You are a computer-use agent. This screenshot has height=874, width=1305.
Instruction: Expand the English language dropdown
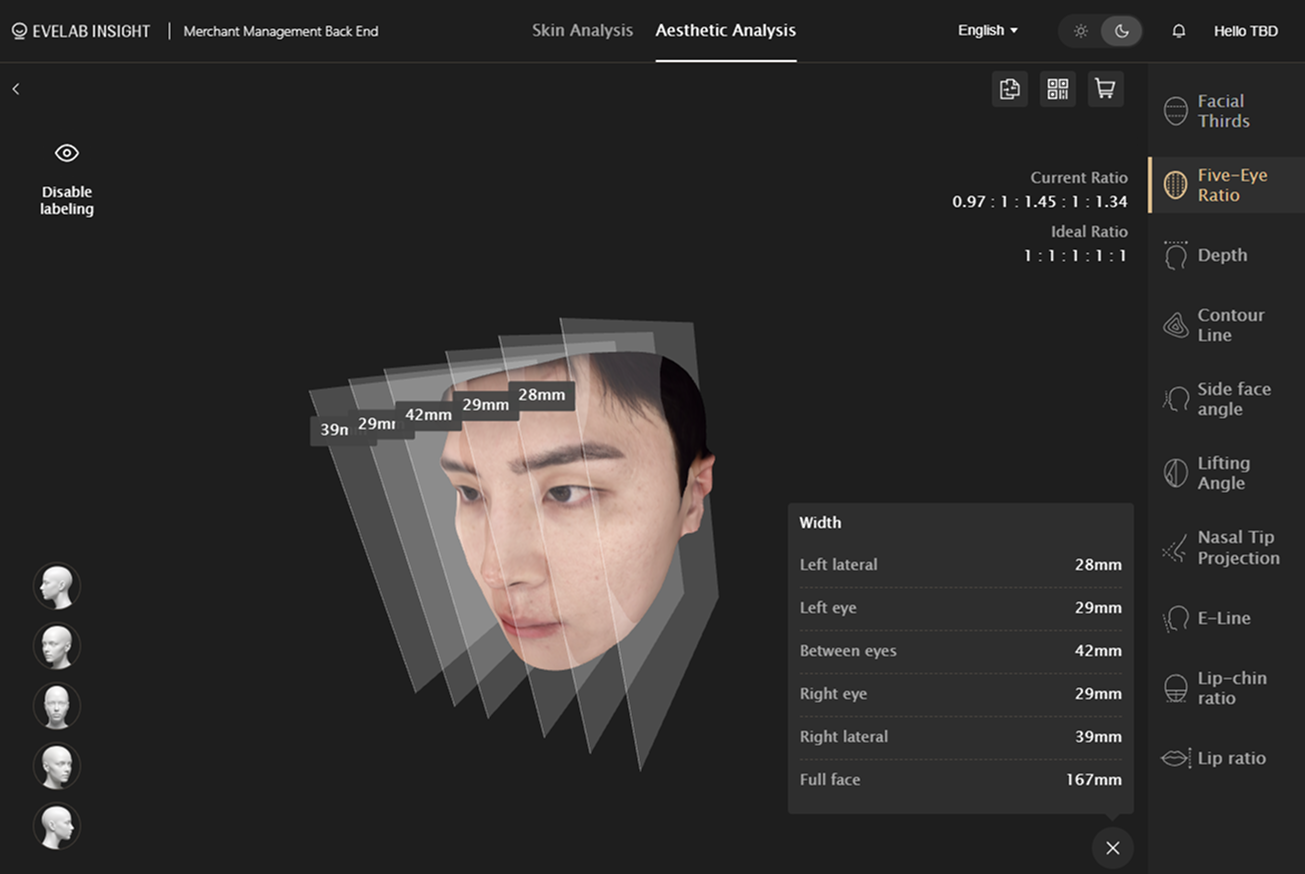tap(988, 31)
